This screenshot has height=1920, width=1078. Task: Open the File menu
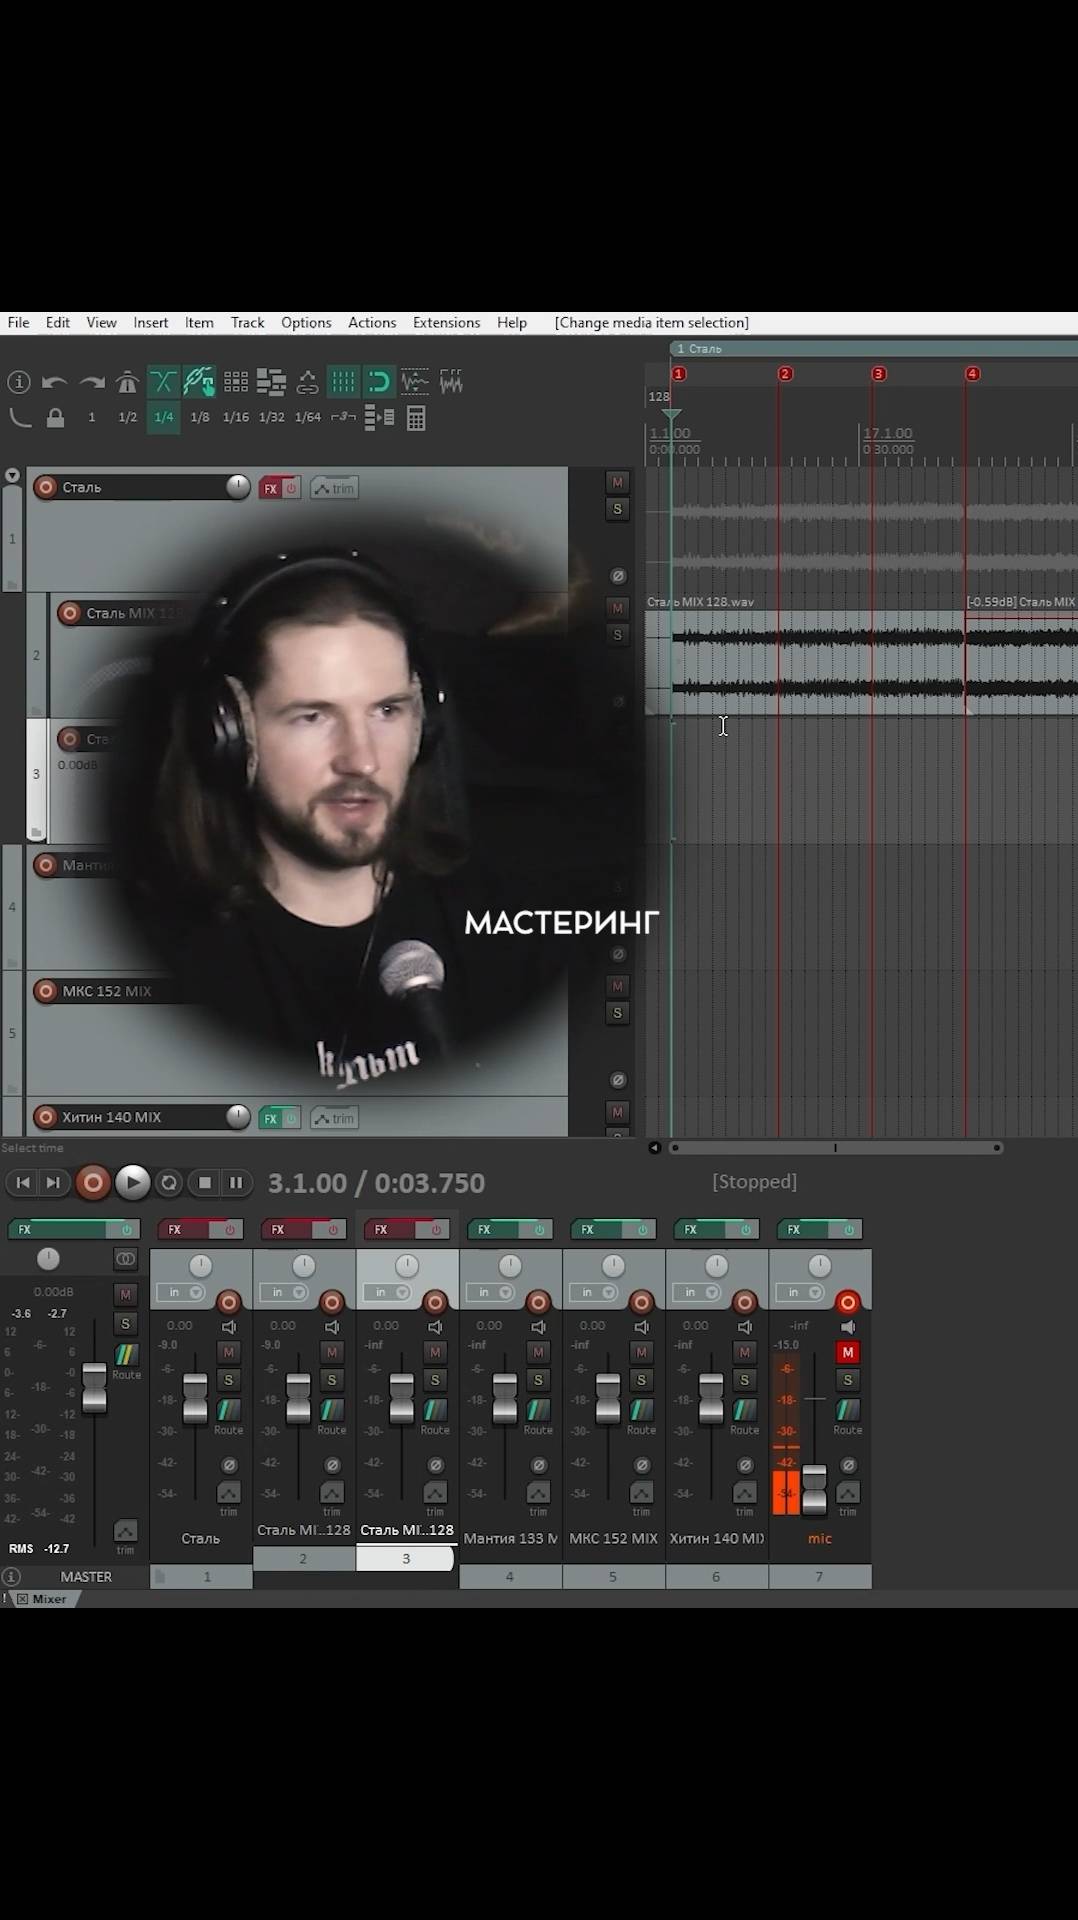(x=18, y=323)
